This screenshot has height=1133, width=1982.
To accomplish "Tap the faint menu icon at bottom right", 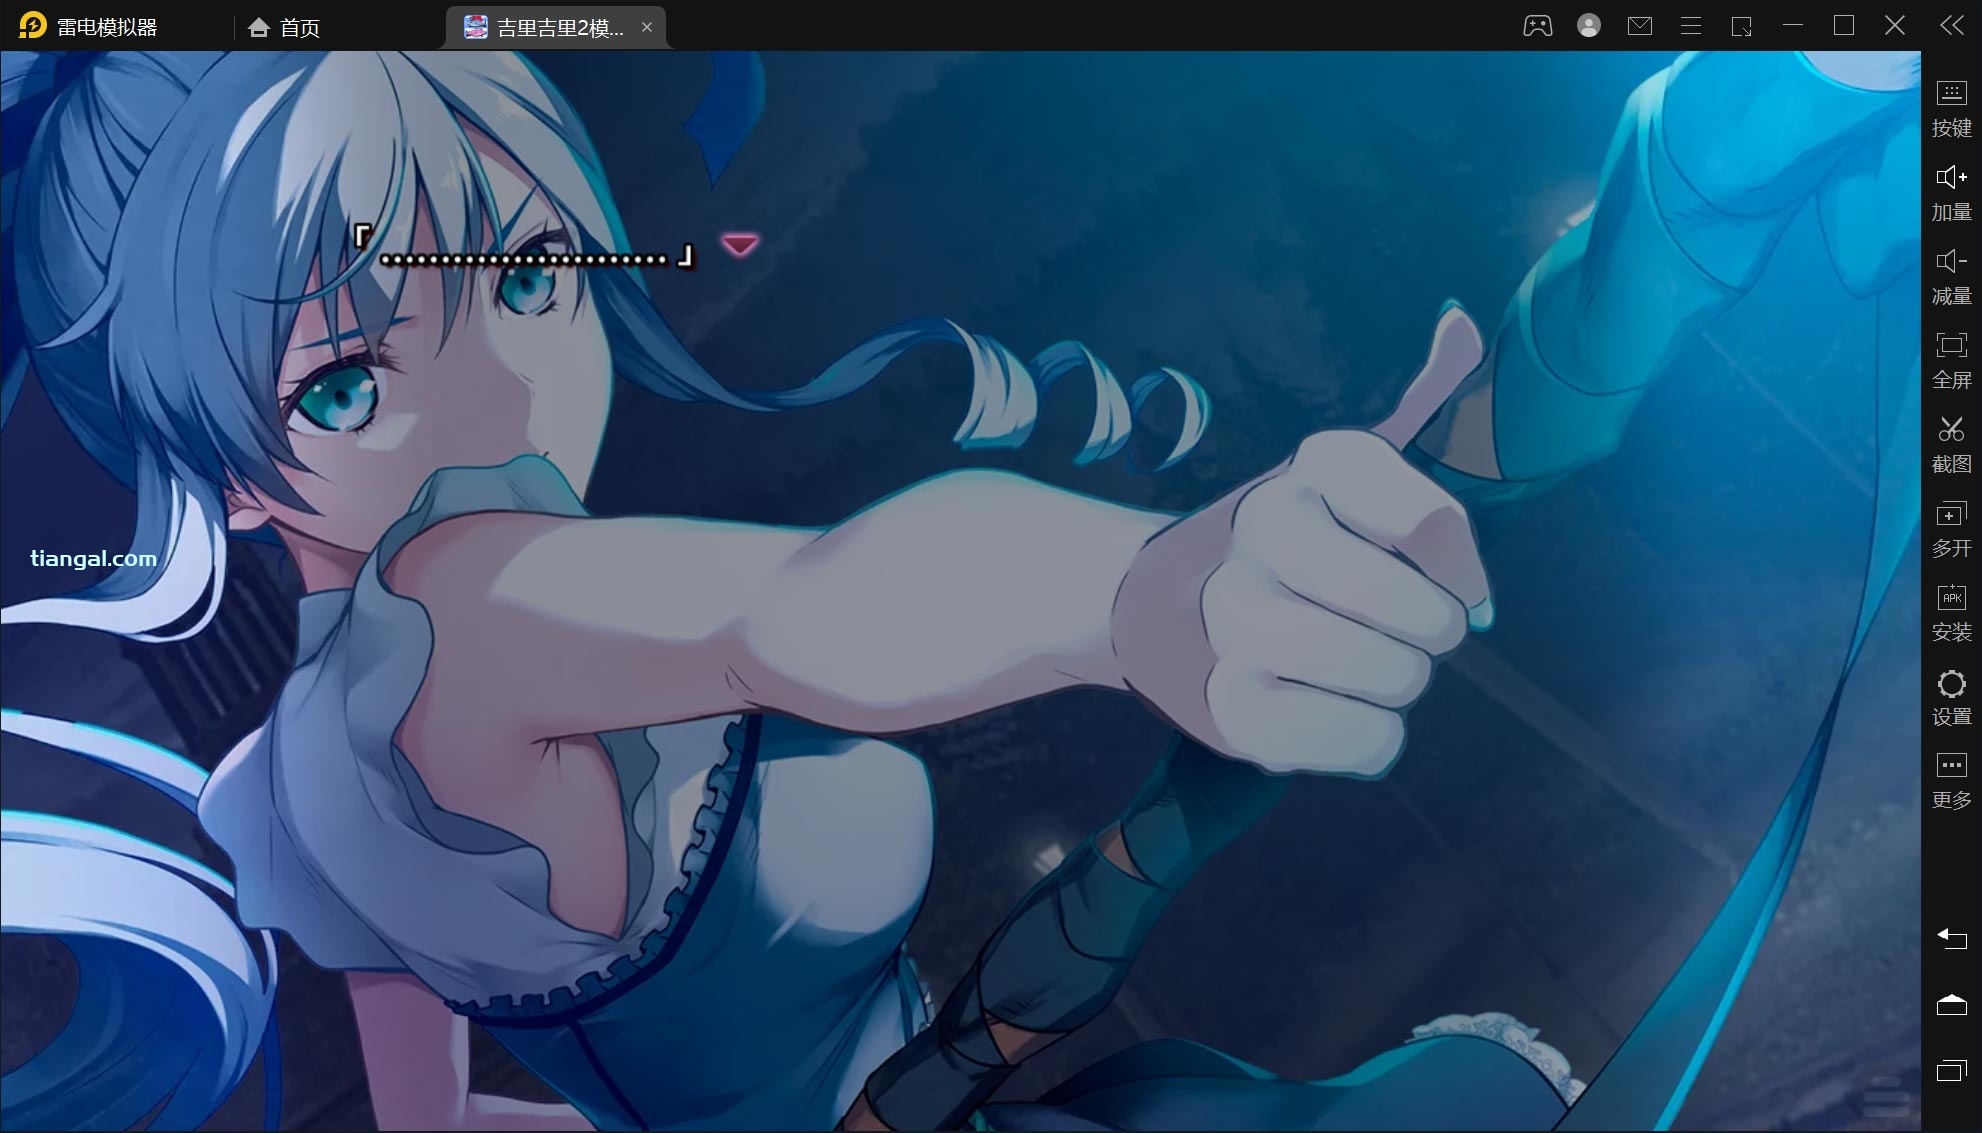I will tap(1886, 1096).
